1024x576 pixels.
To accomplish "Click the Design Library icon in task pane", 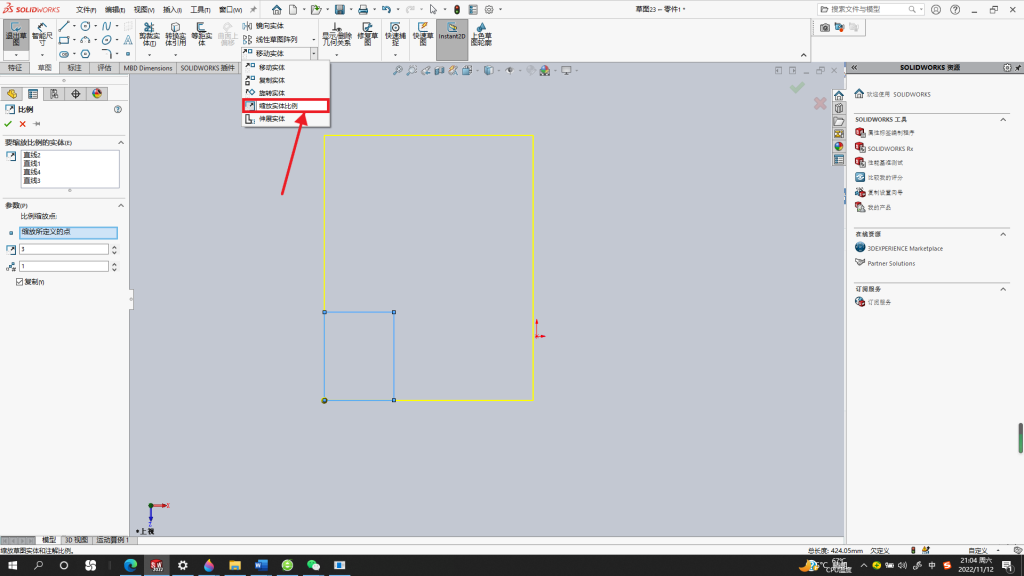I will pyautogui.click(x=839, y=108).
